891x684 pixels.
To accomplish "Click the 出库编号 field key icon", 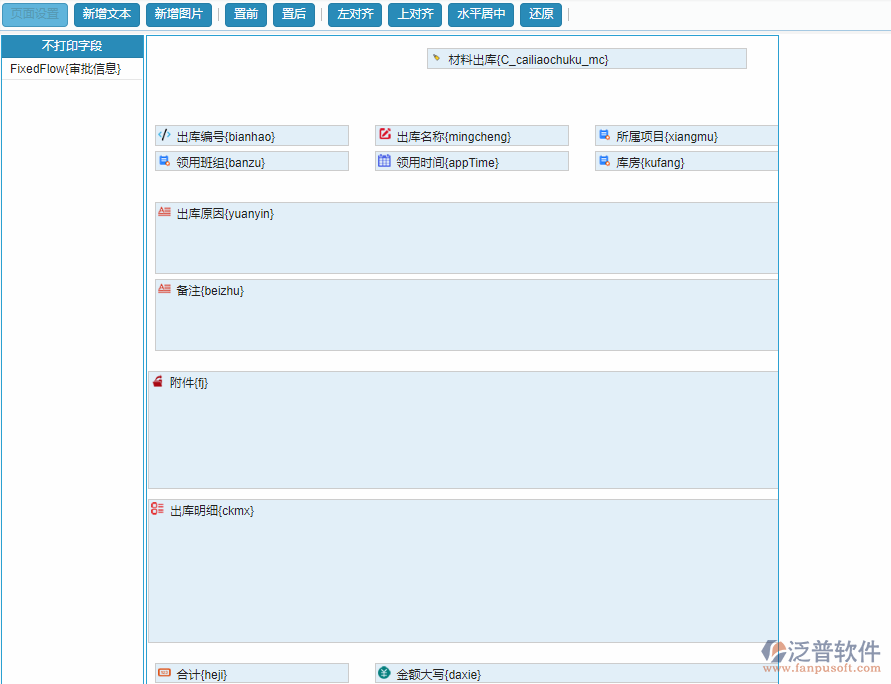I will point(165,135).
